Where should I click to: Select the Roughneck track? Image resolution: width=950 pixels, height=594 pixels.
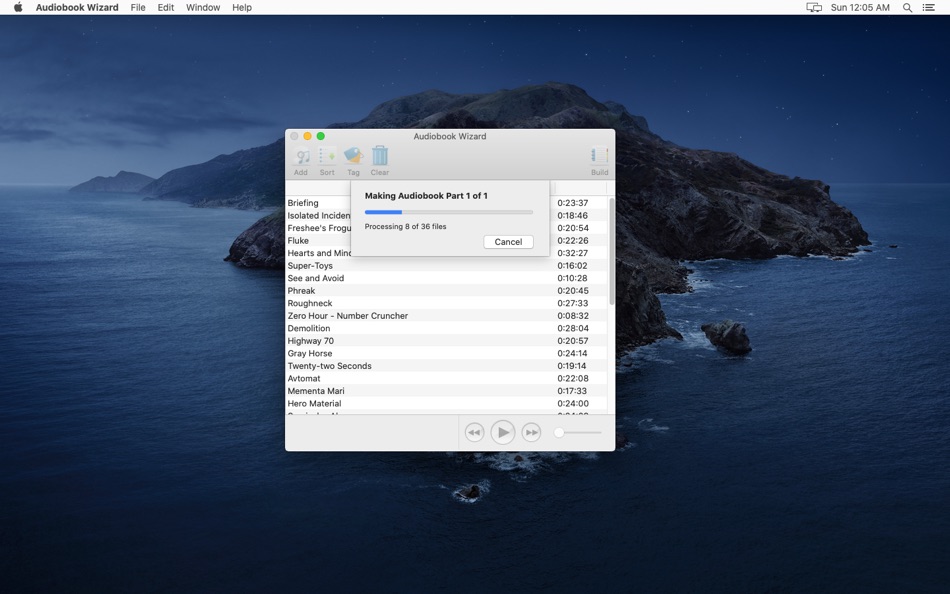[447, 303]
